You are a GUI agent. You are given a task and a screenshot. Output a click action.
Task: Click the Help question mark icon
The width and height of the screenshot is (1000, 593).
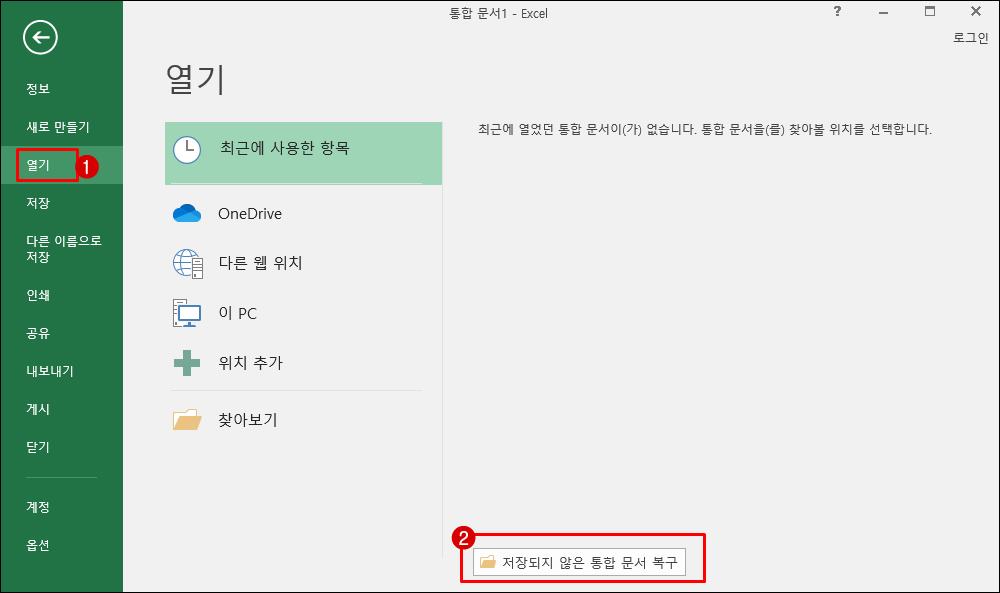(836, 12)
